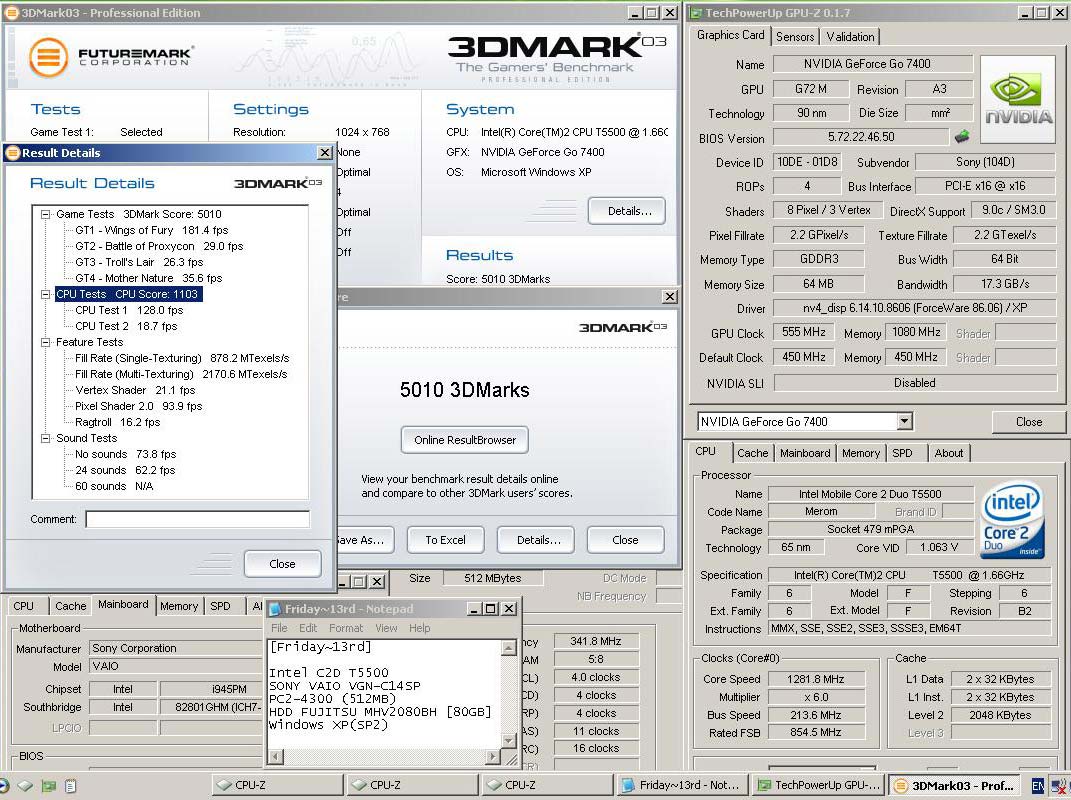This screenshot has width=1071, height=800.
Task: Select CPU Test 1 result row
Action: (x=129, y=310)
